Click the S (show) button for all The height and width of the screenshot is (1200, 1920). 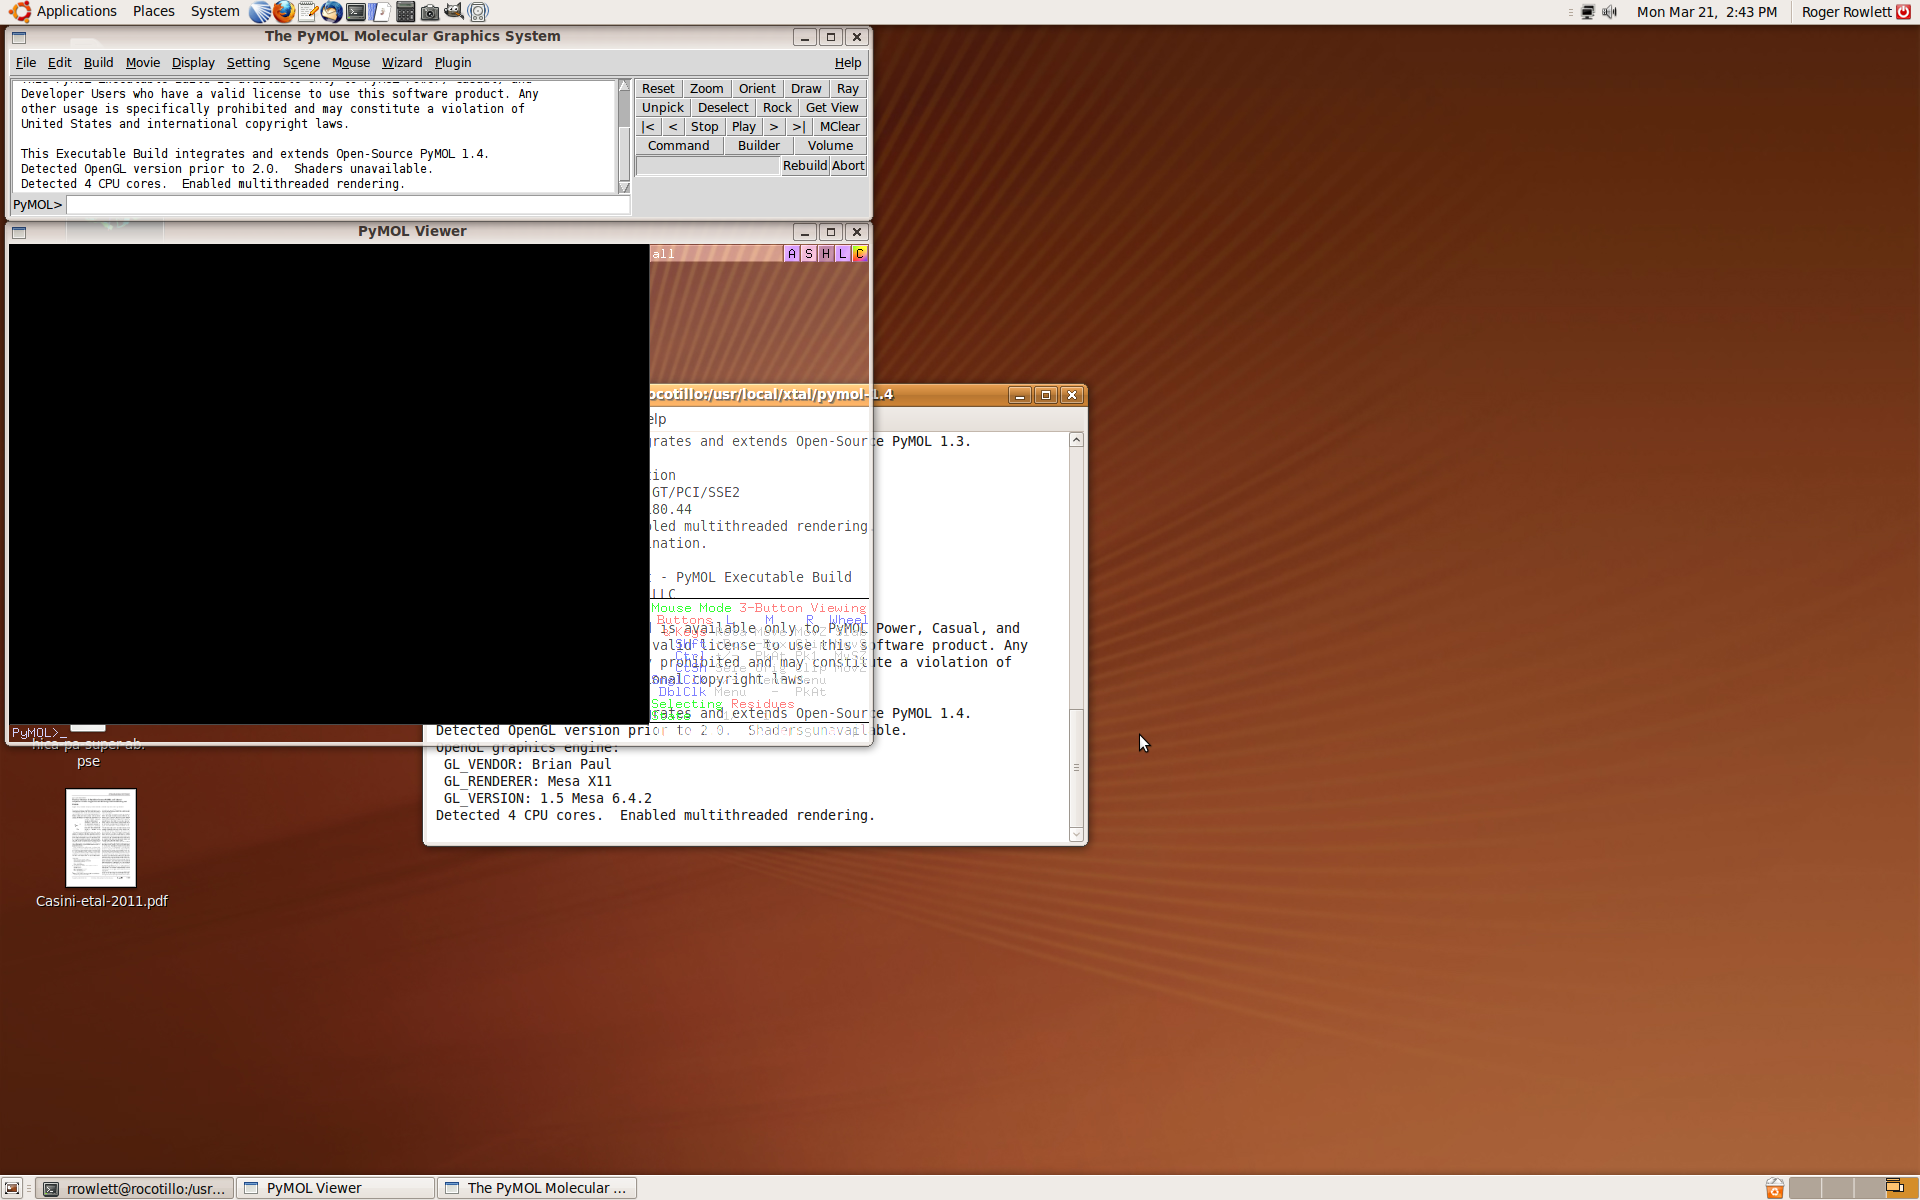(x=809, y=254)
